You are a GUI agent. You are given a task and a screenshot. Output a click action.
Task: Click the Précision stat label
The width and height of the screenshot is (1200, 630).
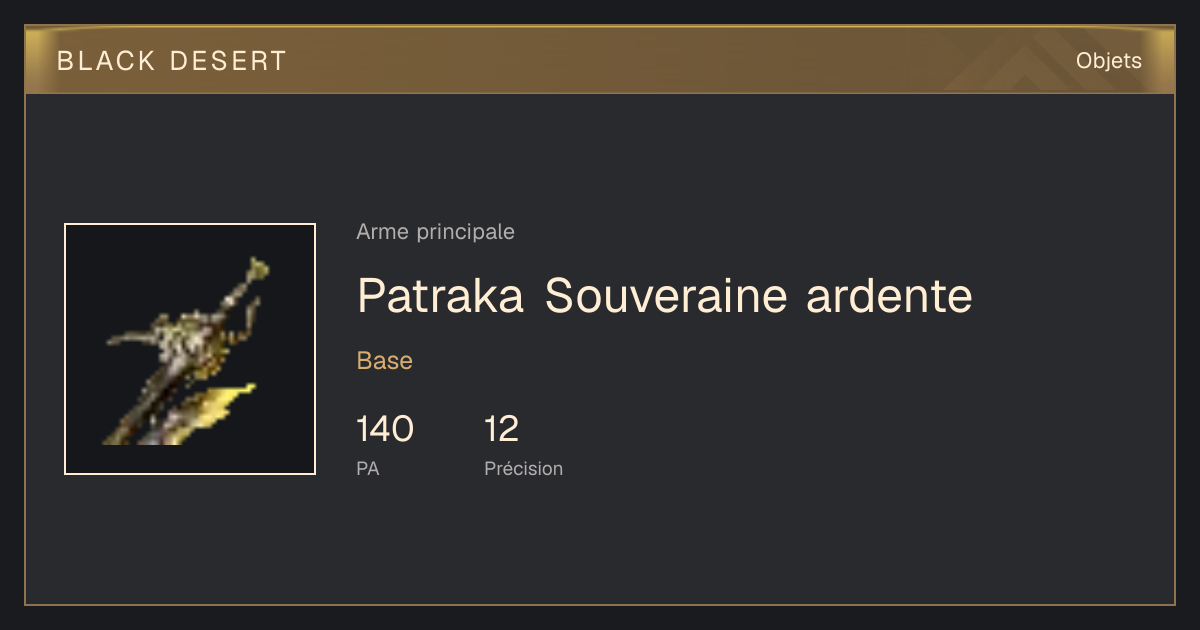[524, 468]
